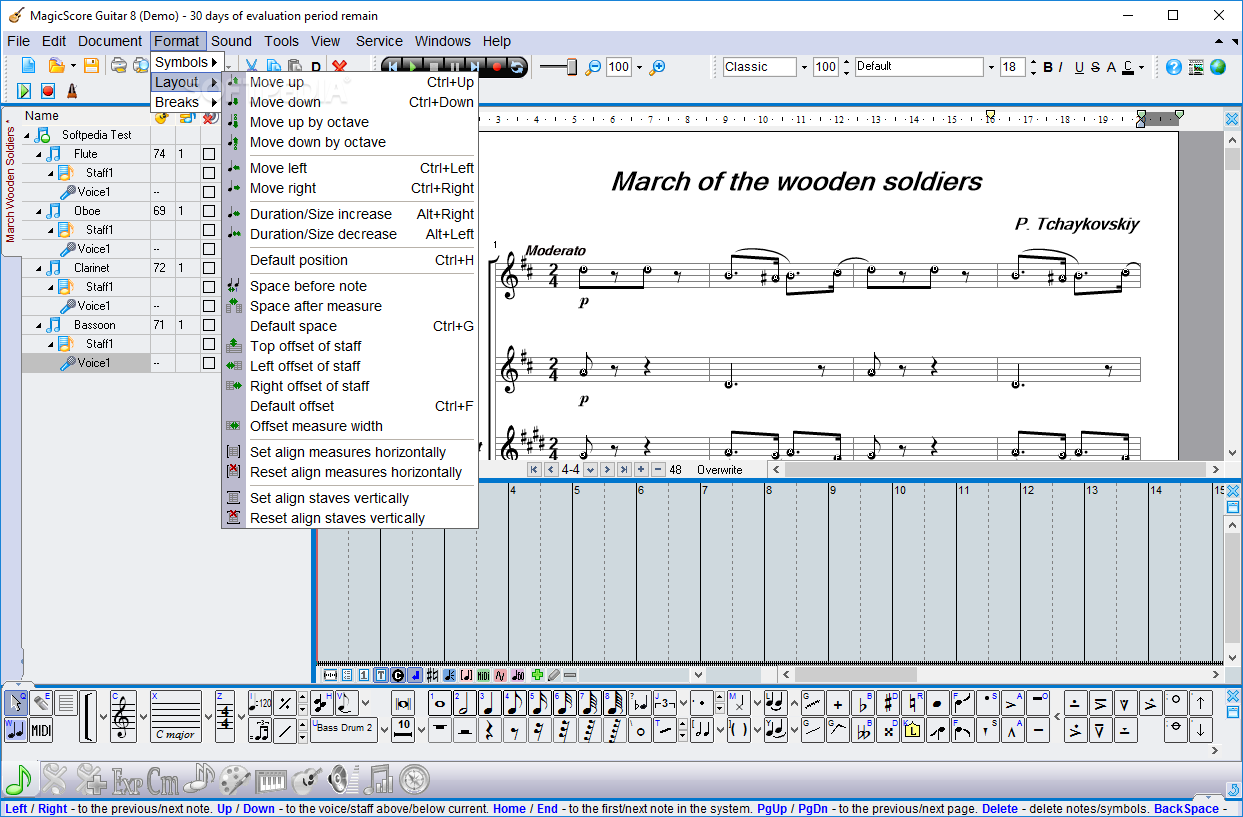This screenshot has height=817, width=1243.
Task: Open the Sound menu
Action: pos(231,41)
